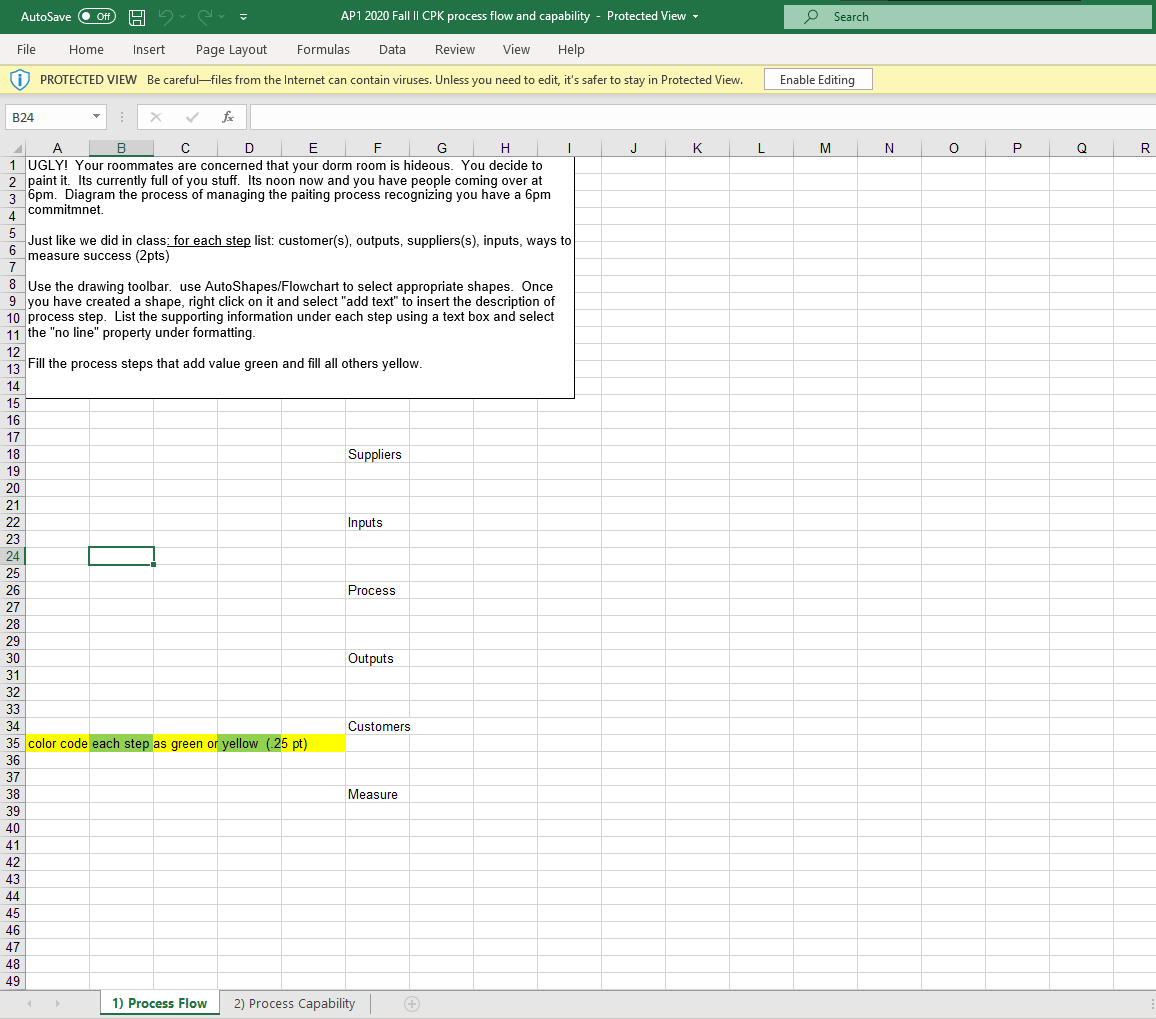Open the '2) Process Capability' sheet tab
1156x1019 pixels.
(x=294, y=1003)
